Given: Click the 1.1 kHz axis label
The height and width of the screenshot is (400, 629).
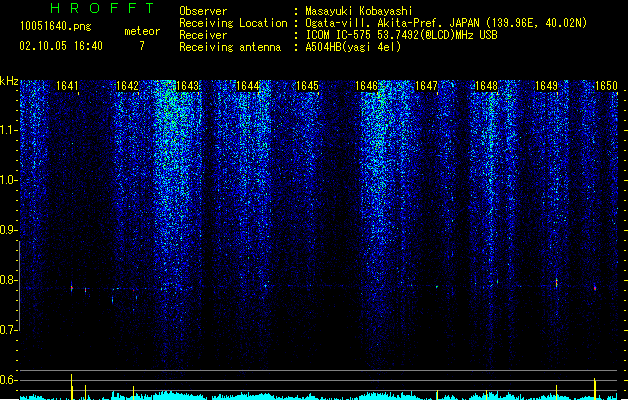Looking at the screenshot, I should click(x=8, y=130).
